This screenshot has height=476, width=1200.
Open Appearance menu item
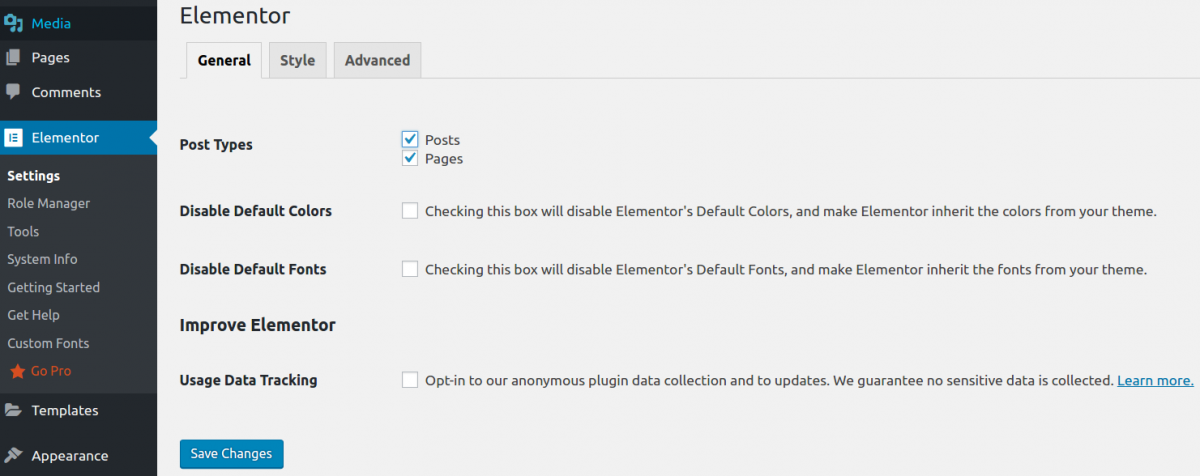tap(78, 455)
